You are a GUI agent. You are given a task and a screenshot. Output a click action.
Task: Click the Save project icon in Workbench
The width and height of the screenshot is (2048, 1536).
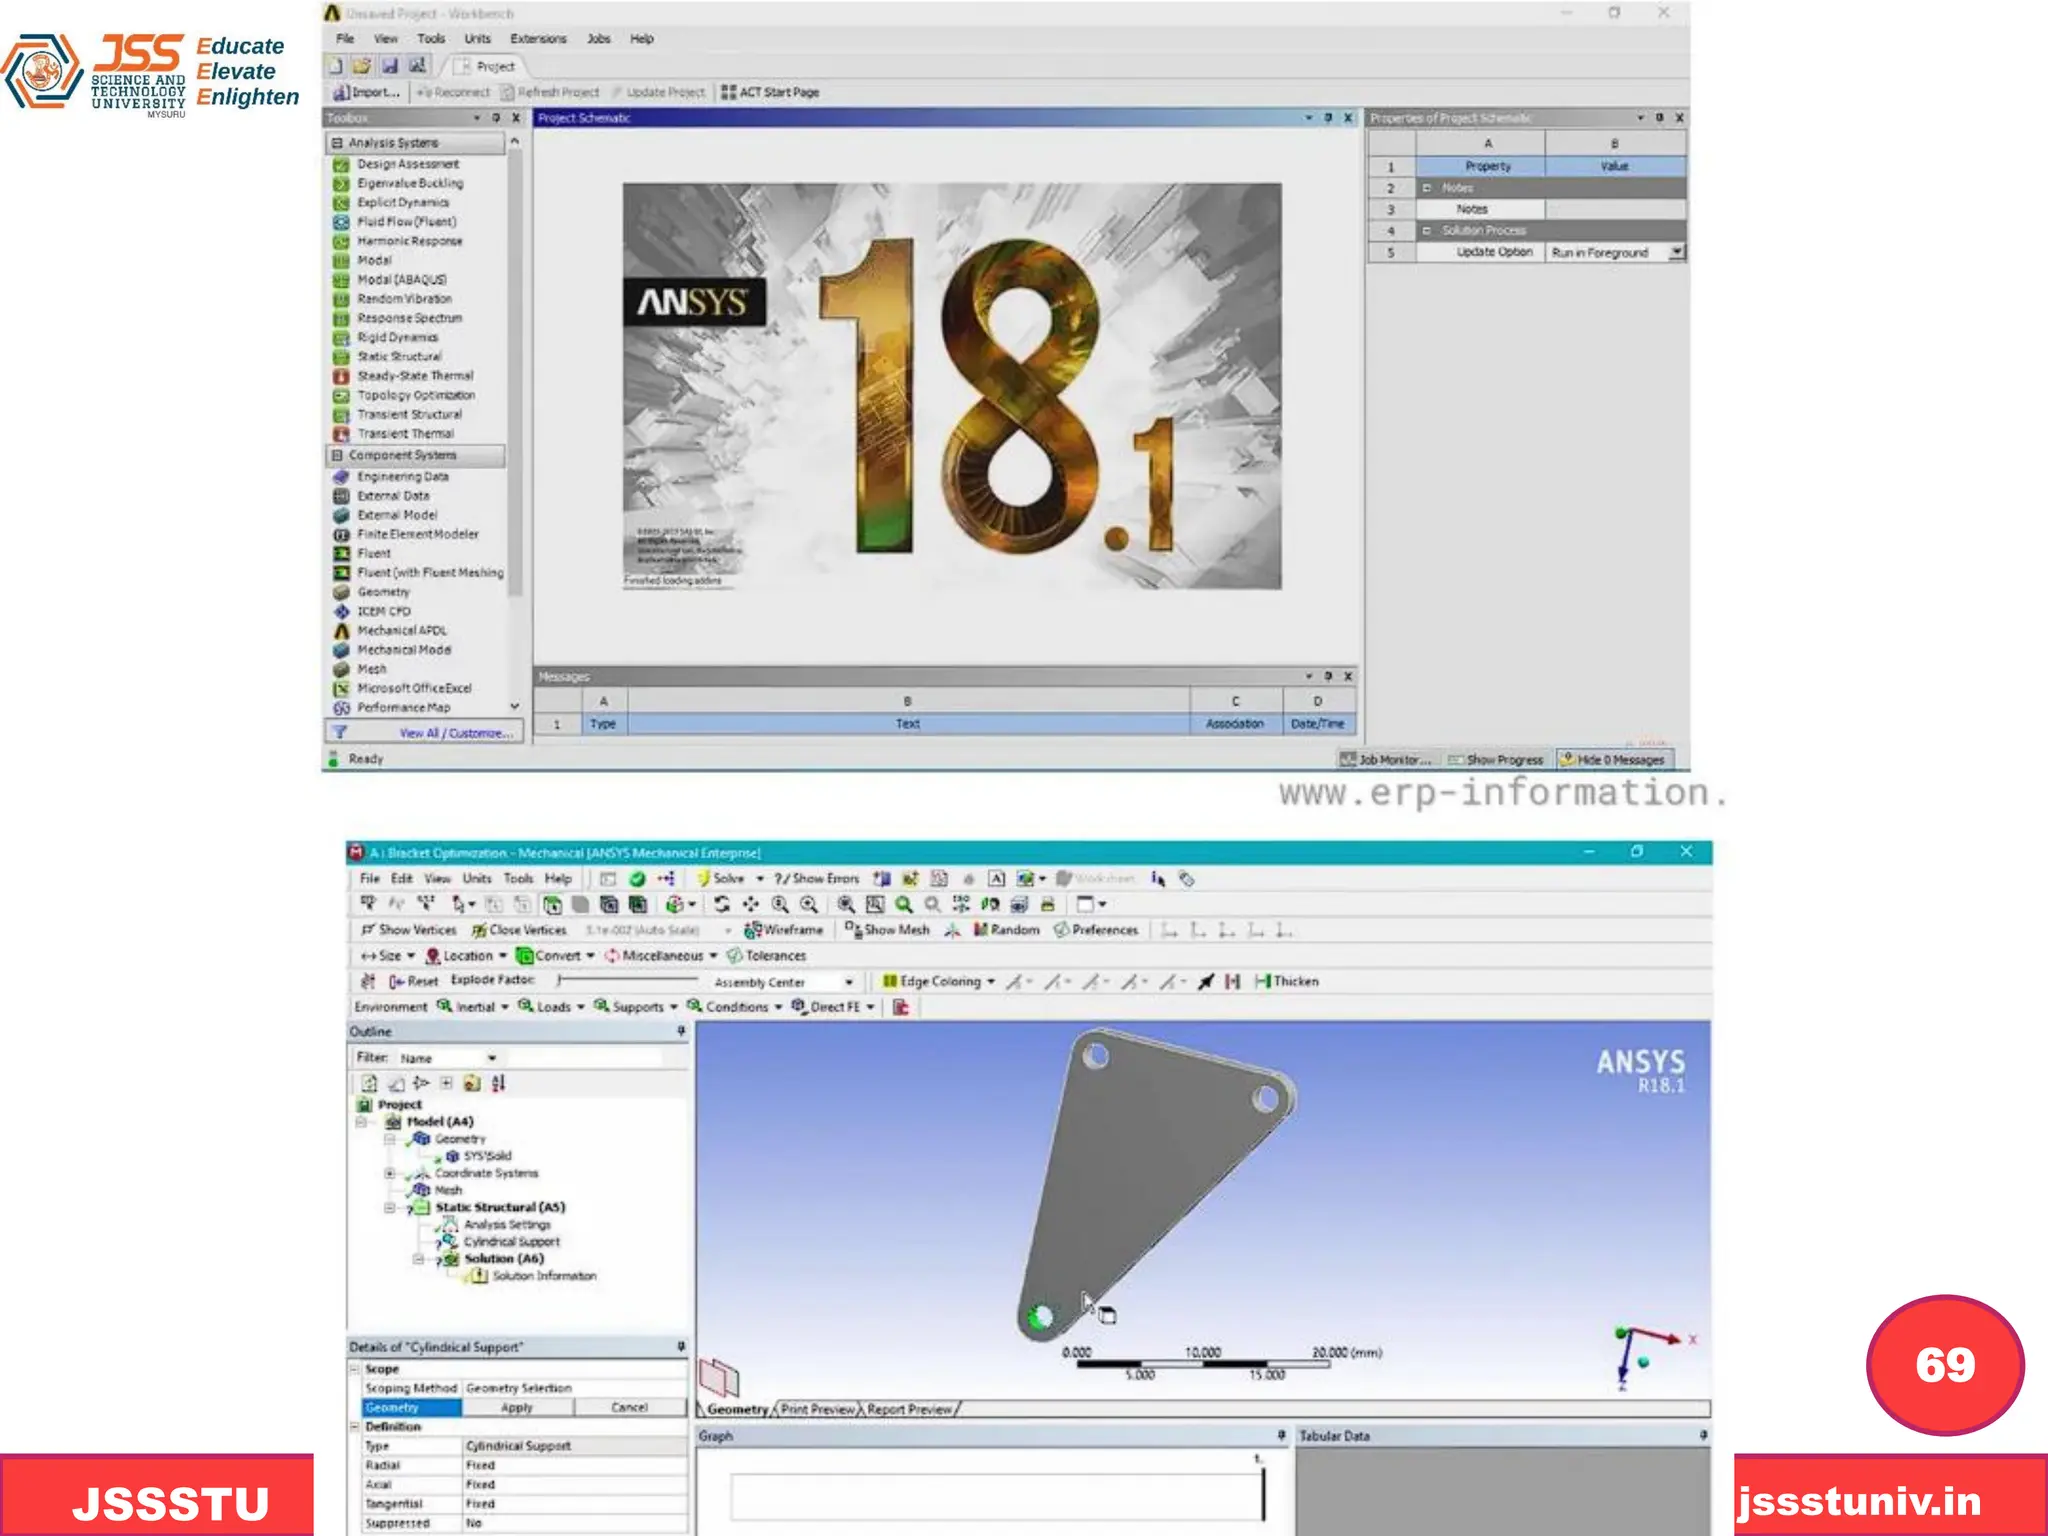[389, 66]
